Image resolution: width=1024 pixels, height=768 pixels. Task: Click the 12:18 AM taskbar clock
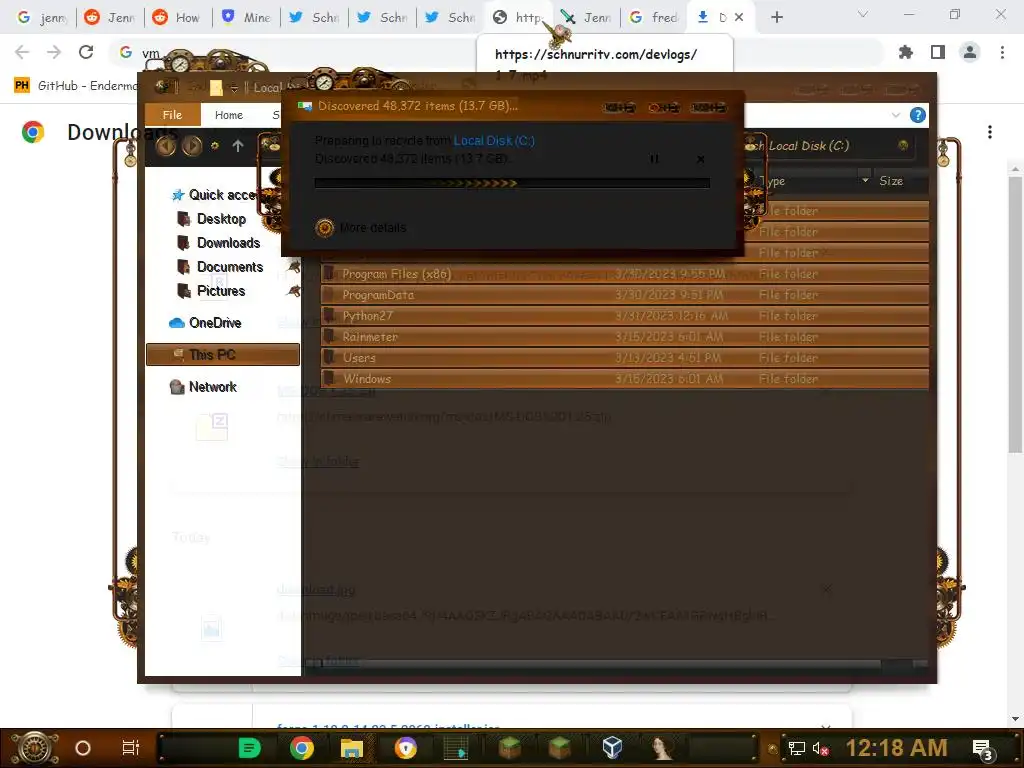896,748
